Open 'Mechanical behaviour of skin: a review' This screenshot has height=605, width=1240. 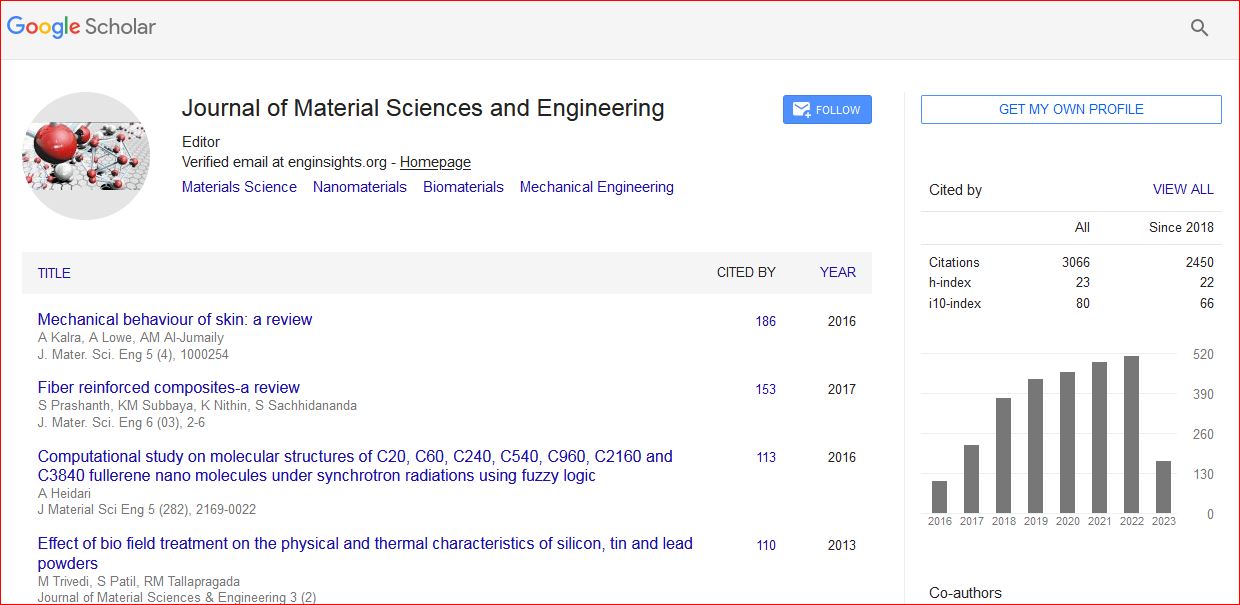click(175, 320)
